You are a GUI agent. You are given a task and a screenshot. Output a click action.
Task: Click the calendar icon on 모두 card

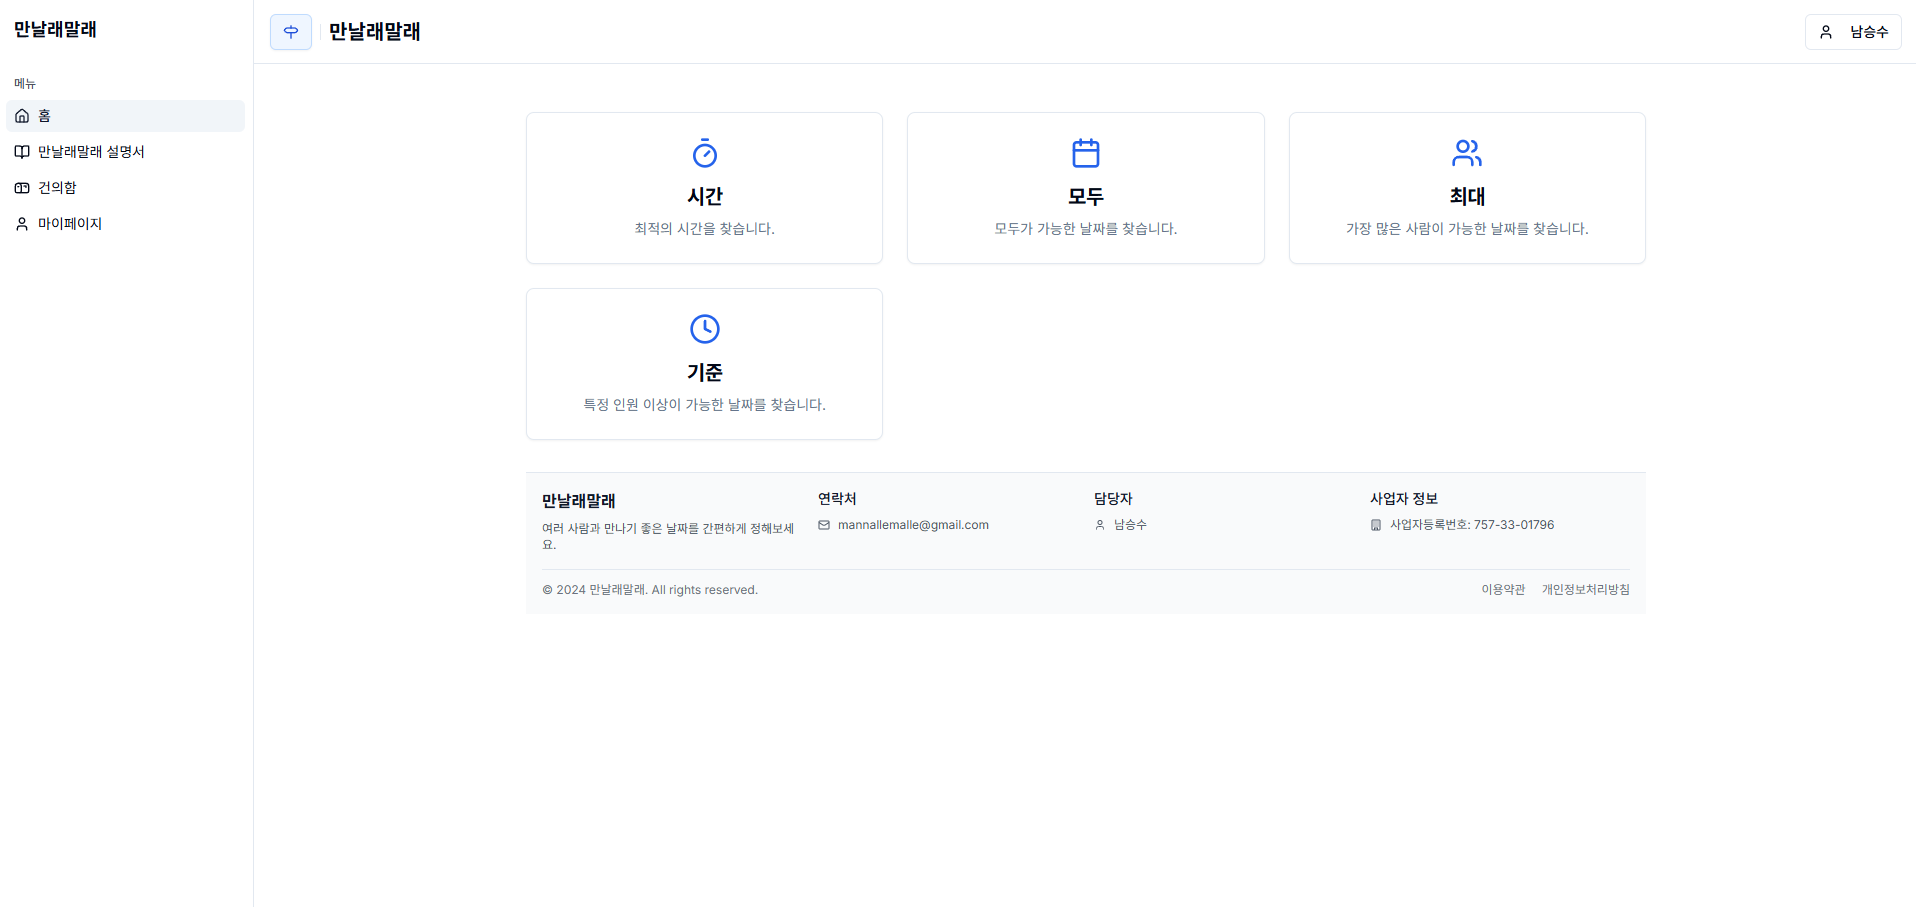coord(1086,153)
